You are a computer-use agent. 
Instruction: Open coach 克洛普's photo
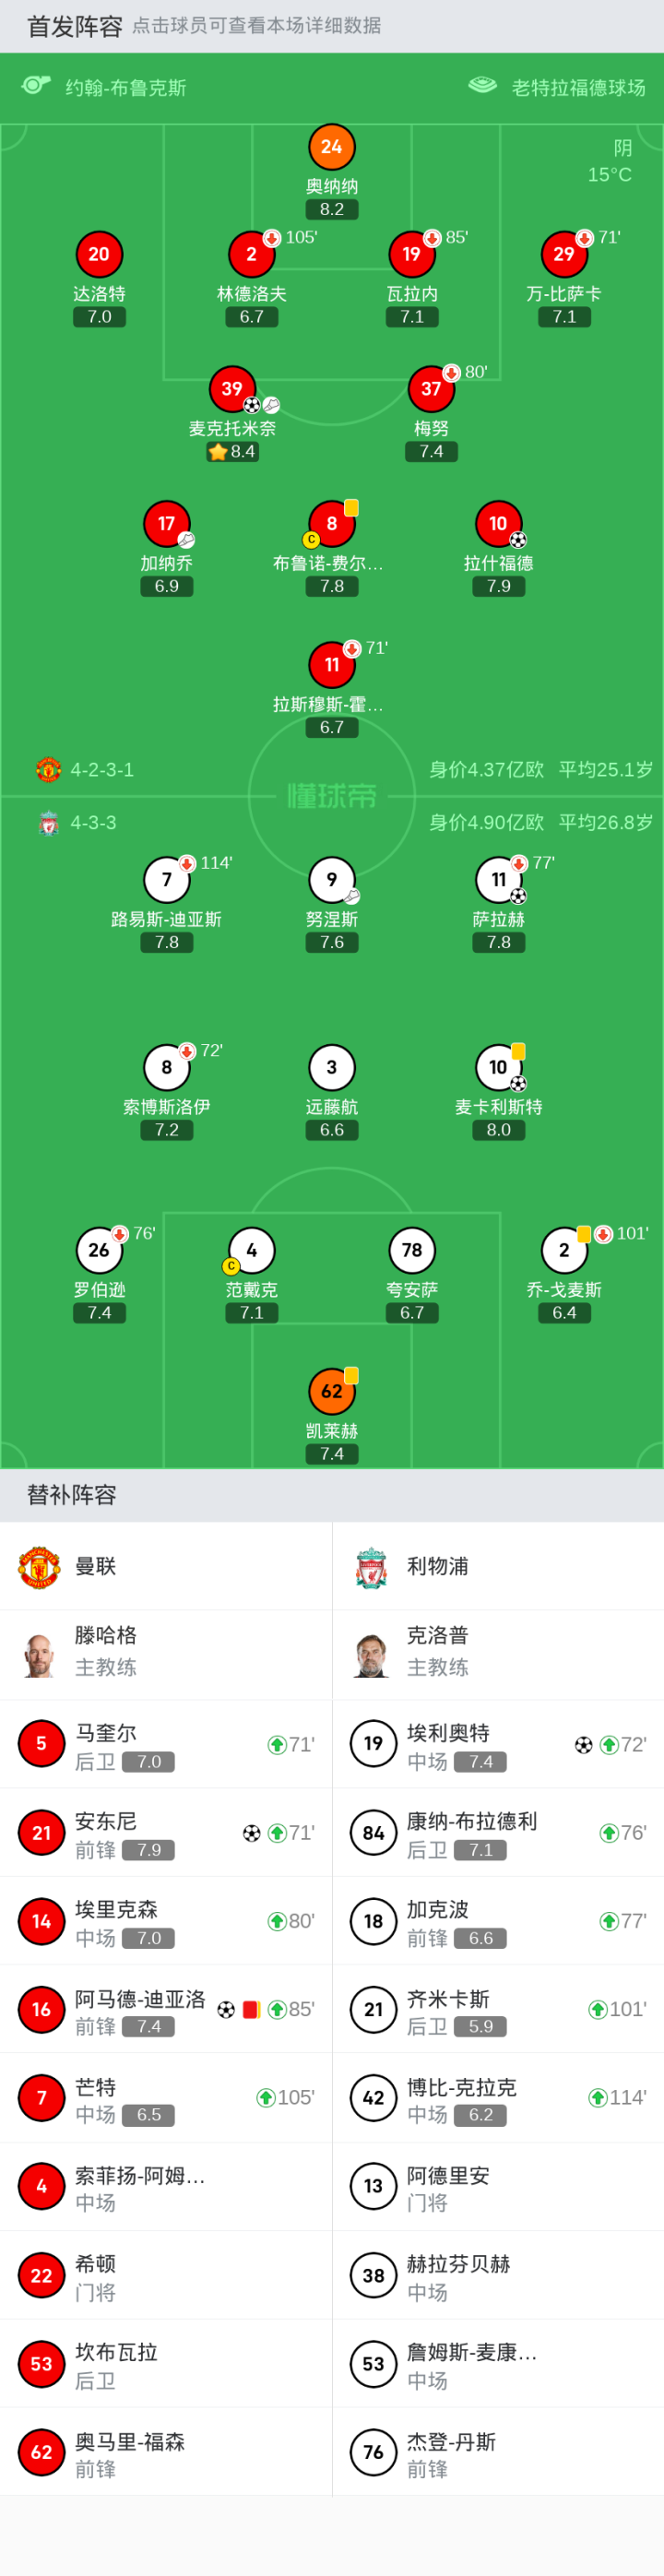372,1655
